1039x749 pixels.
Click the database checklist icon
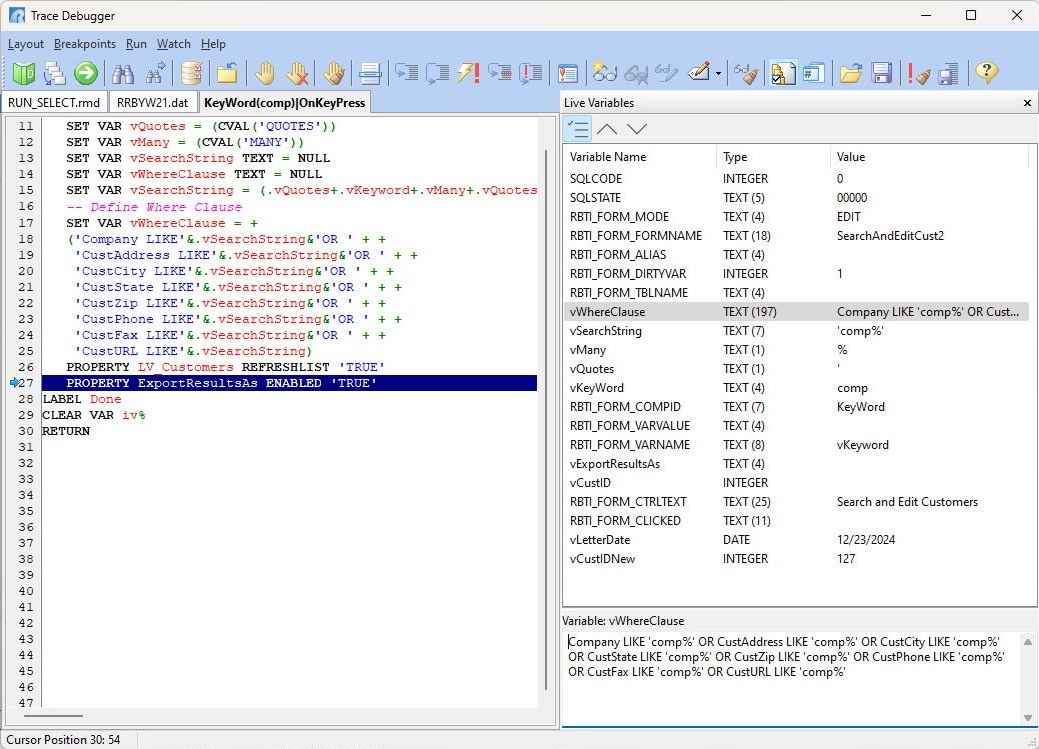pyautogui.click(x=191, y=73)
